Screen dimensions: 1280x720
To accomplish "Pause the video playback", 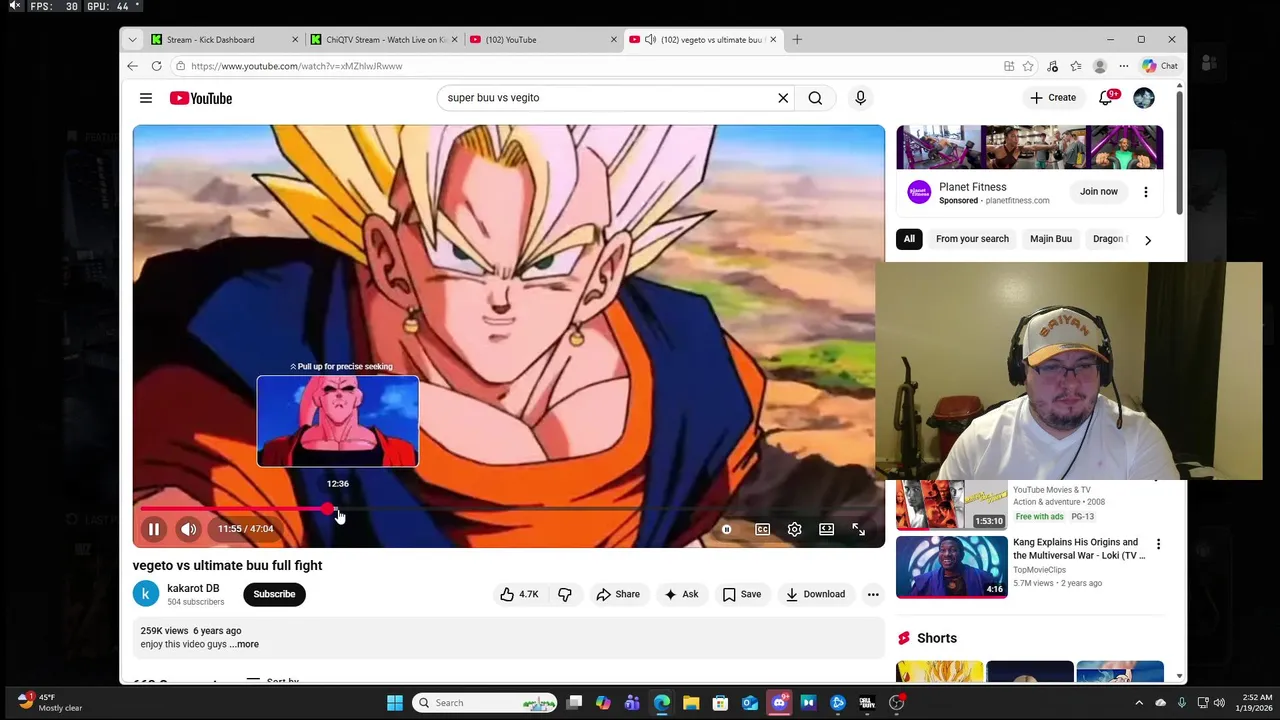I will [x=154, y=529].
